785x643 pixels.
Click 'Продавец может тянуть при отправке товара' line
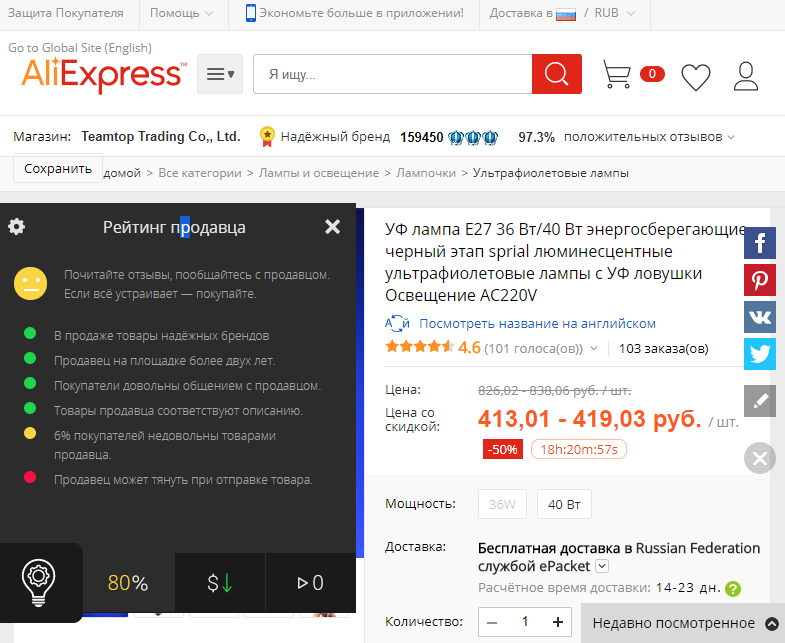click(183, 480)
